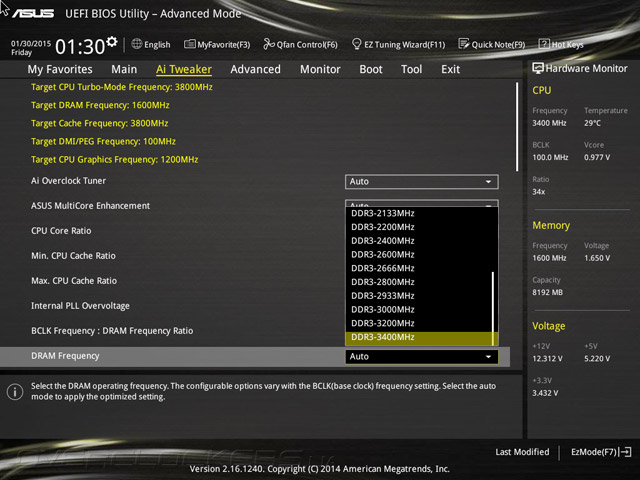
Task: Select the Ai Tweaker tab
Action: [184, 69]
